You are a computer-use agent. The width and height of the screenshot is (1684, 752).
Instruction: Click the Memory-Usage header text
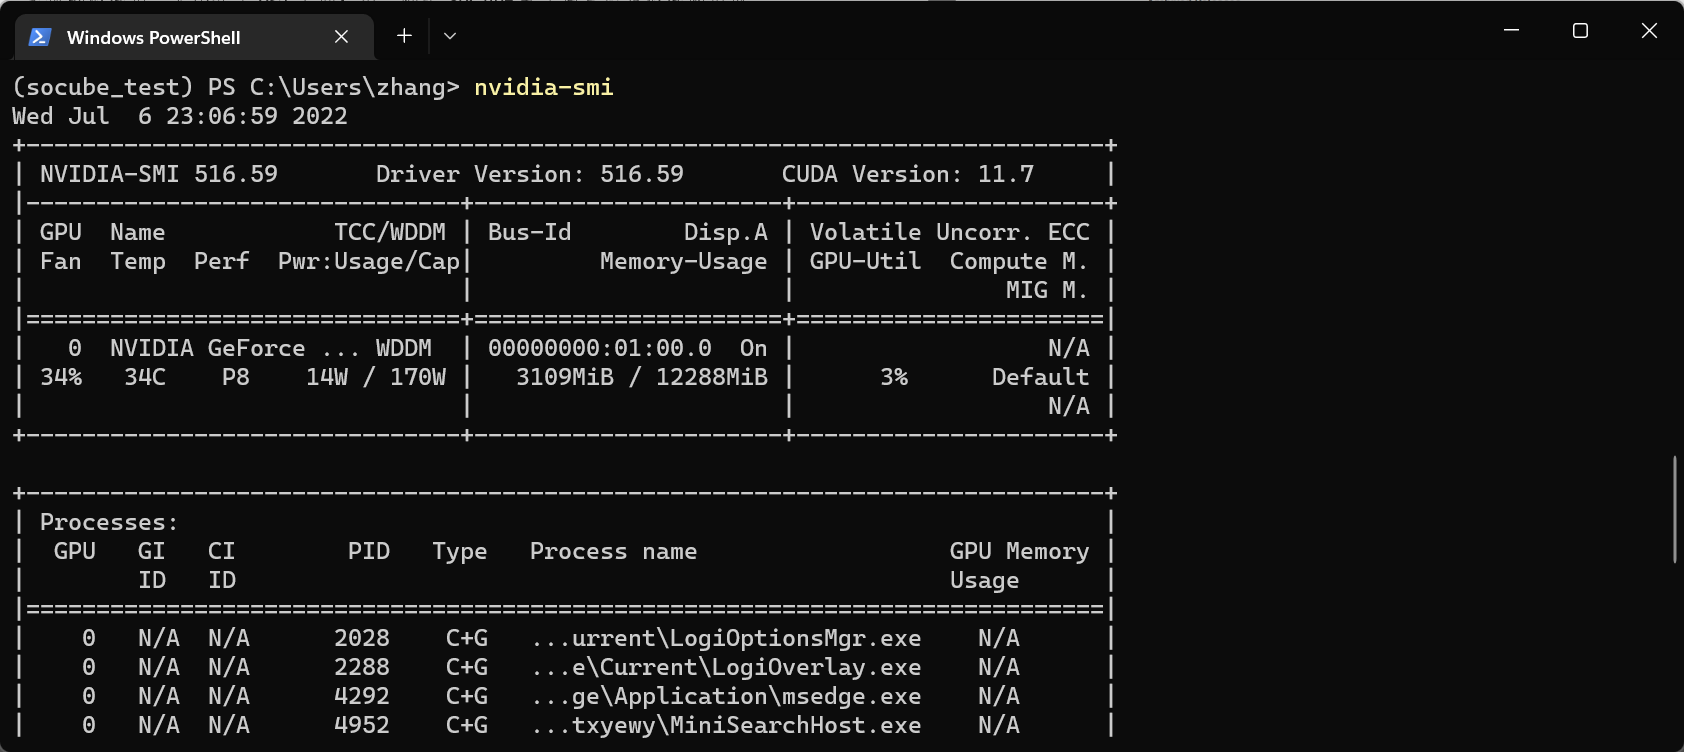[x=684, y=261]
